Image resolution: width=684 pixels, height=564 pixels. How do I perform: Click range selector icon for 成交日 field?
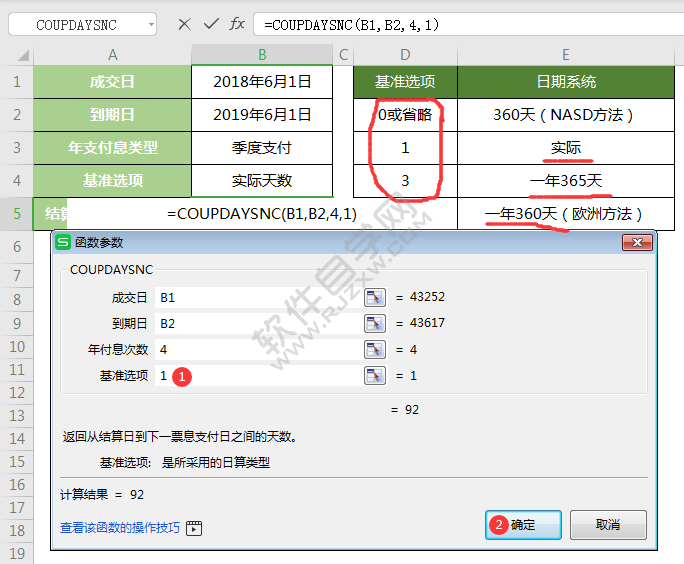[374, 297]
